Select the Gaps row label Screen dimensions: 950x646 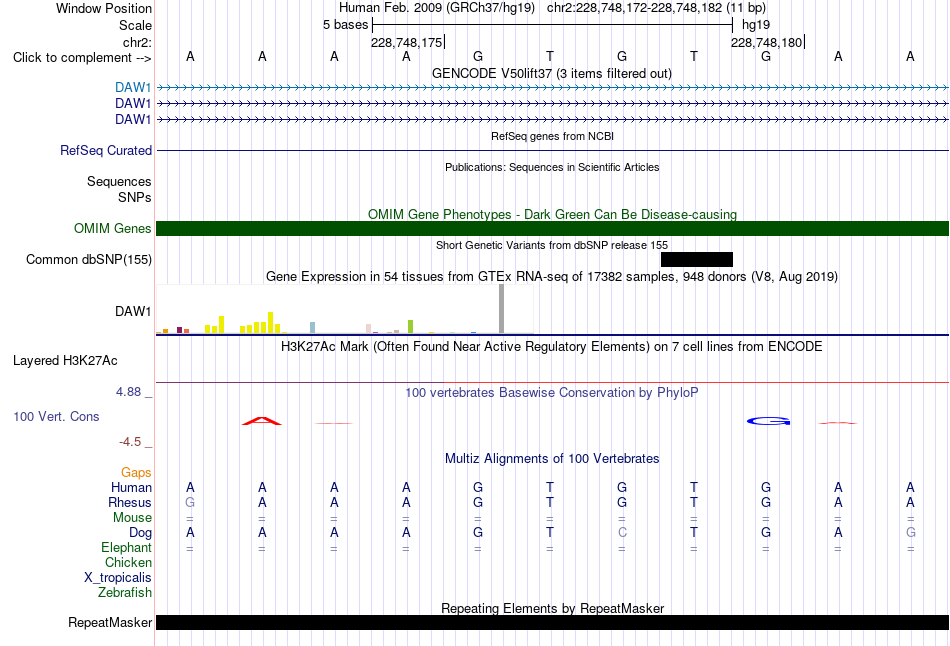click(x=136, y=472)
